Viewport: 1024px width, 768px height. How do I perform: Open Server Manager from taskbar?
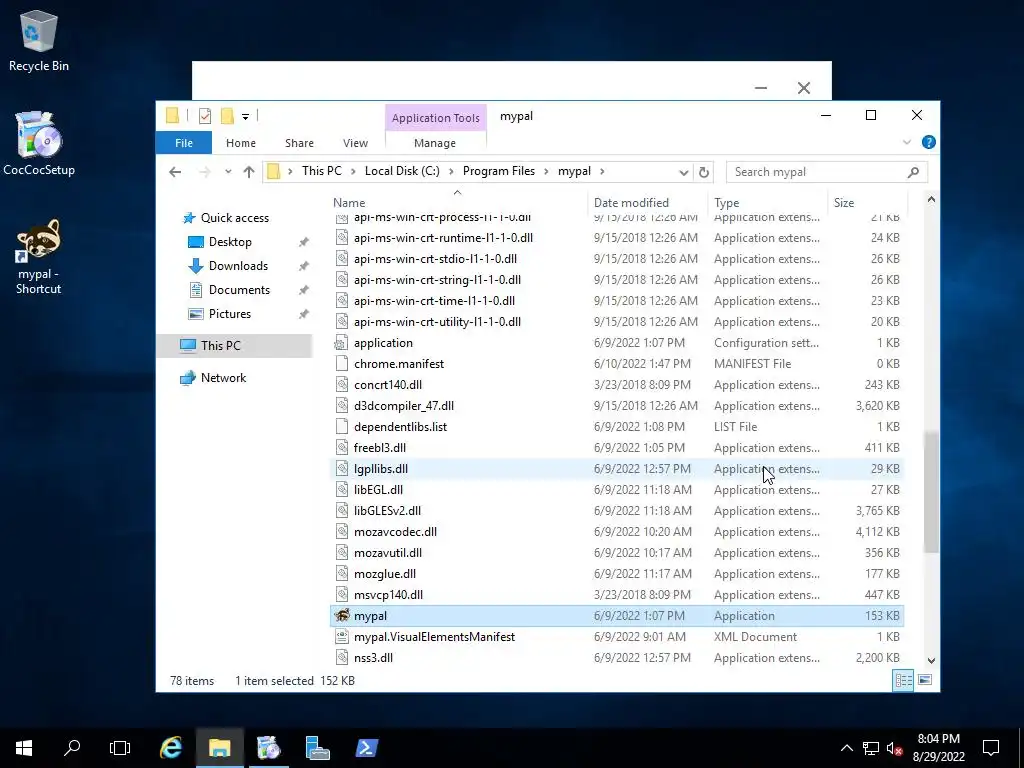tap(317, 748)
